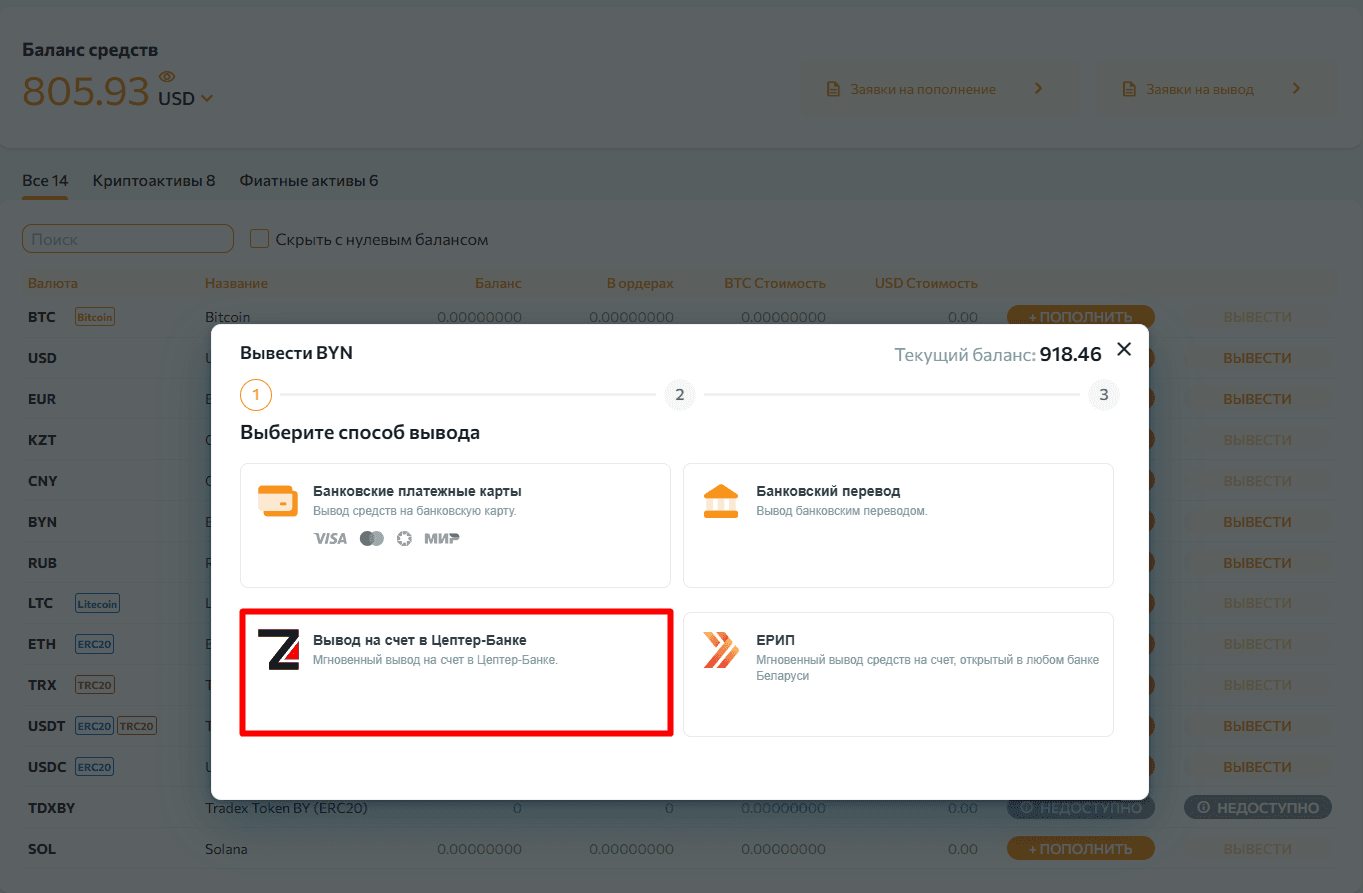Sort by Название column header
The image size is (1363, 893).
tap(236, 283)
